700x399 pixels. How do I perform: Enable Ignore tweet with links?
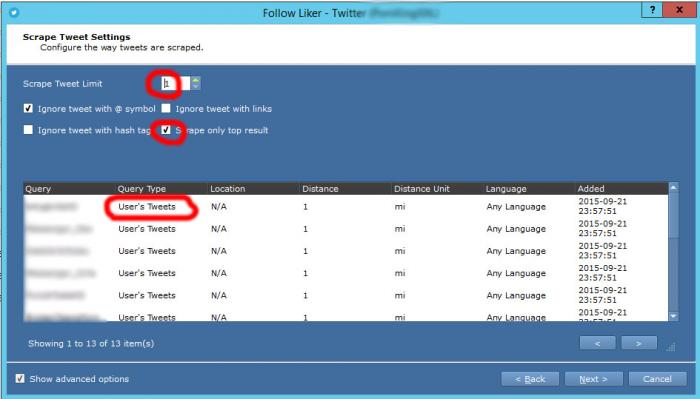166,108
